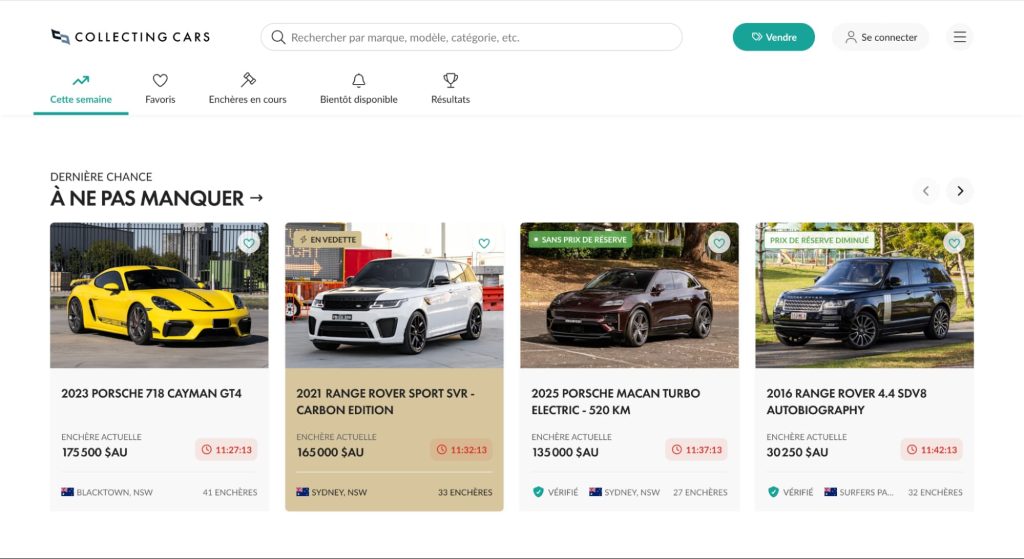This screenshot has width=1024, height=559.
Task: Toggle heart on 2016 Range Rover Autobiography
Action: coord(954,243)
